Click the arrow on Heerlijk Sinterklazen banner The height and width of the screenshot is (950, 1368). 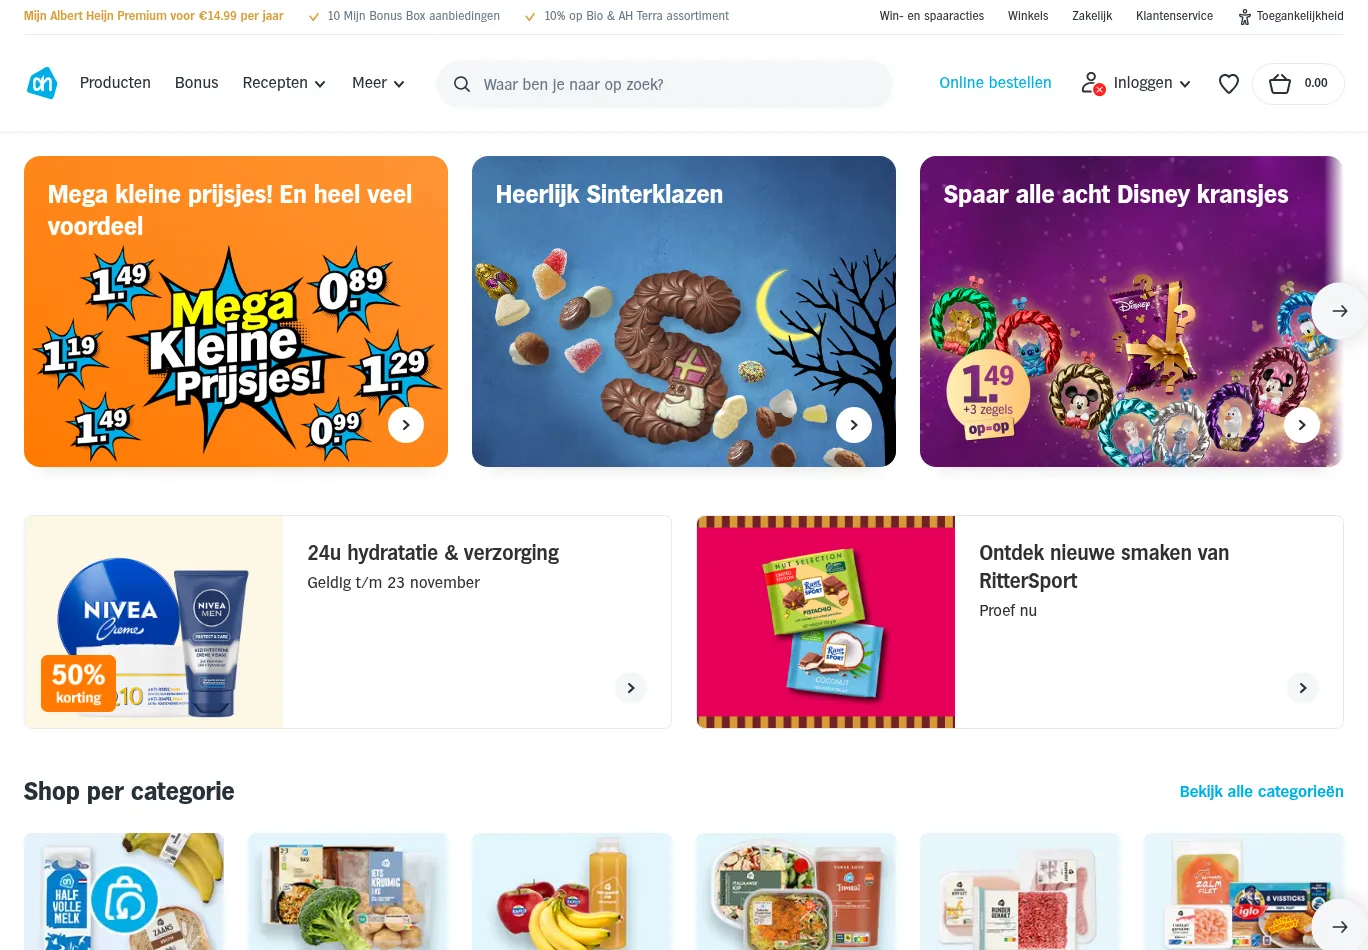[854, 425]
